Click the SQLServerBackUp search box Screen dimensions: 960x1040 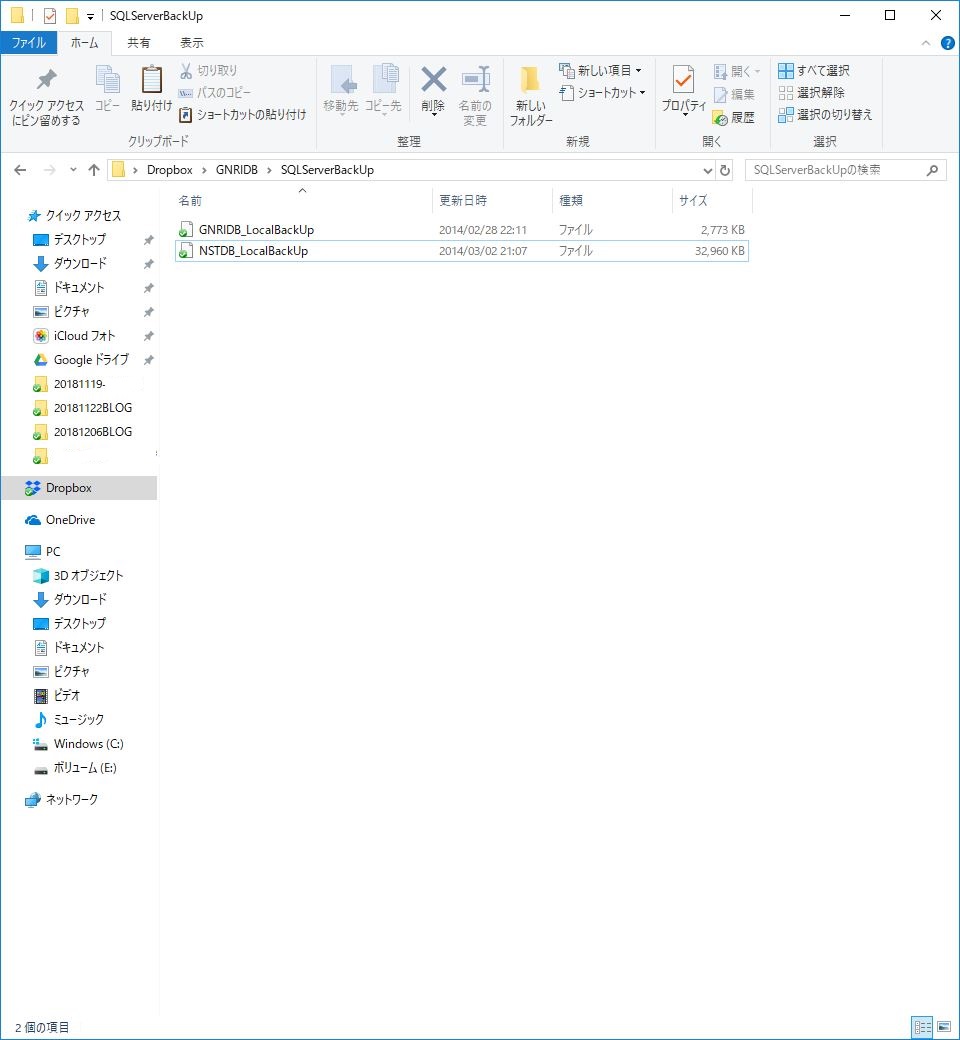pos(836,170)
